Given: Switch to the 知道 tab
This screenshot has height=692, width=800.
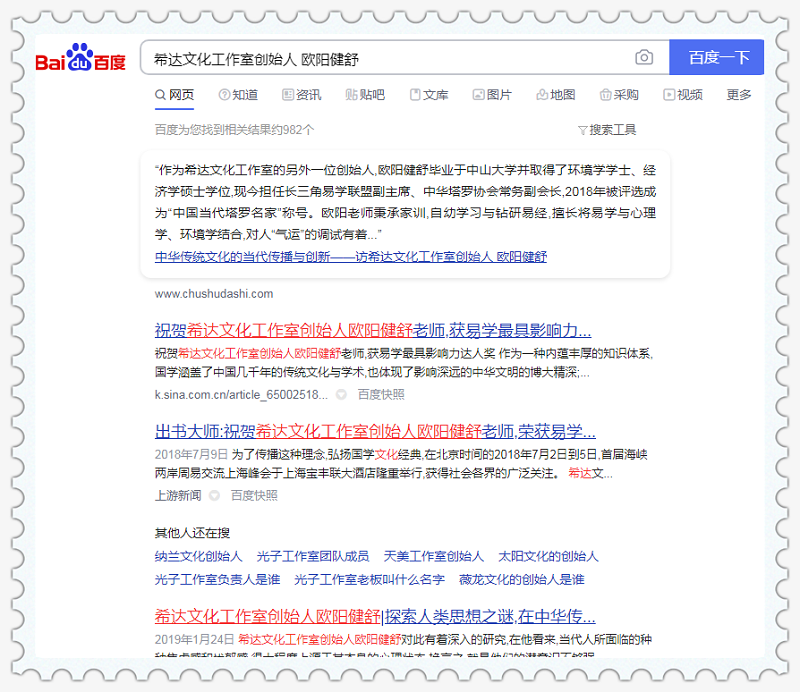Looking at the screenshot, I should [x=238, y=95].
